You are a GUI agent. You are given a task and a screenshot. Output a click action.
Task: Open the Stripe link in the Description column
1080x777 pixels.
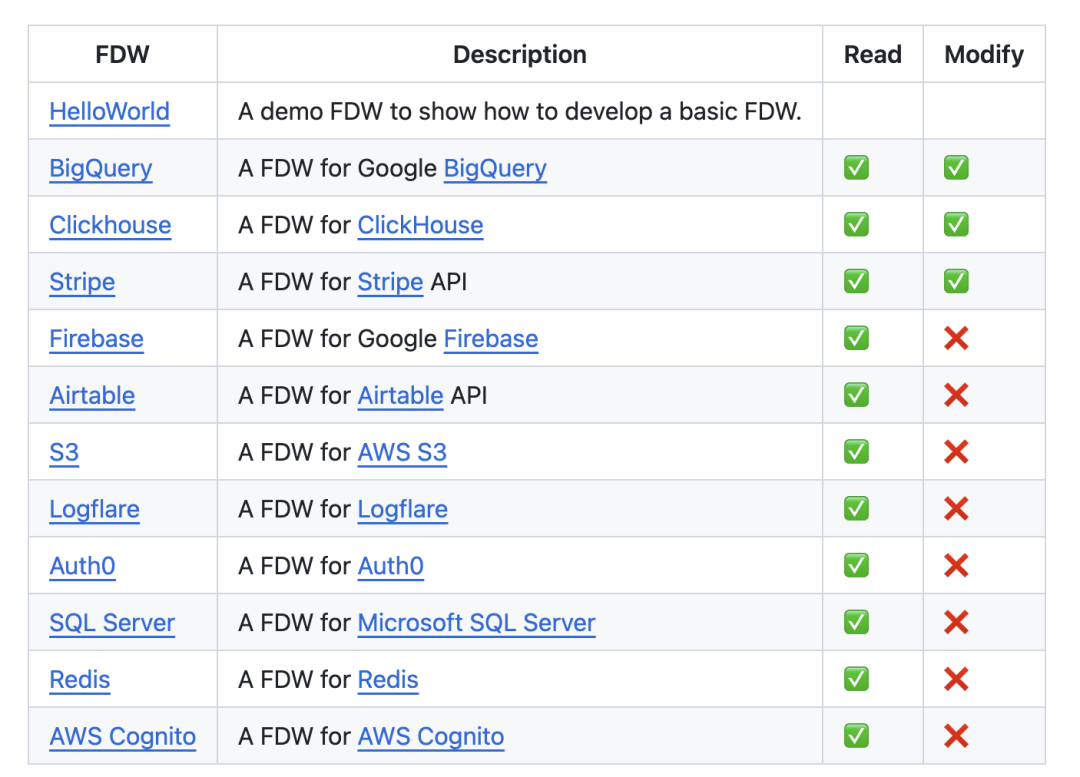(390, 282)
